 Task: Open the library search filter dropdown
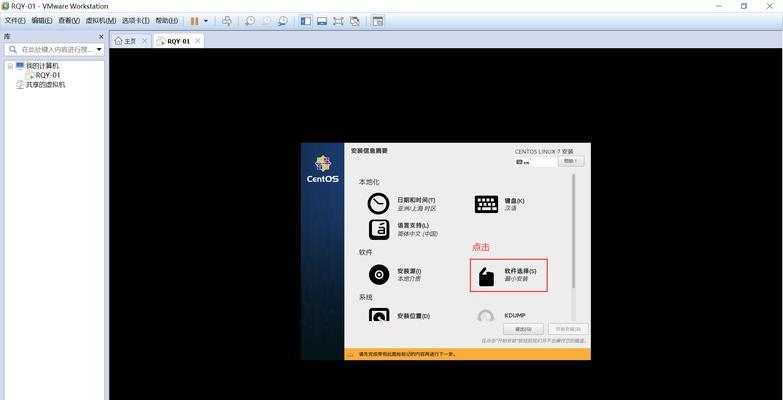coord(99,49)
